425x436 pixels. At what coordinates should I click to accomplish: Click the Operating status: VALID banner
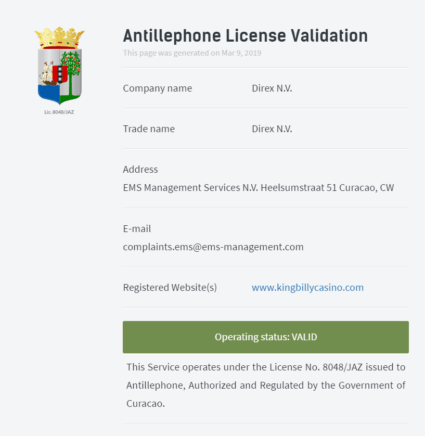tap(266, 337)
